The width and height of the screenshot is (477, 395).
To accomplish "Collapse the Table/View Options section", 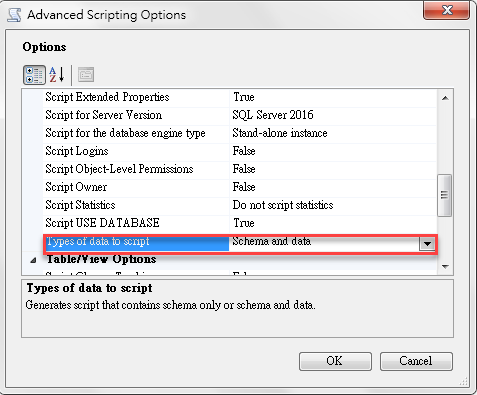I will click(x=33, y=260).
